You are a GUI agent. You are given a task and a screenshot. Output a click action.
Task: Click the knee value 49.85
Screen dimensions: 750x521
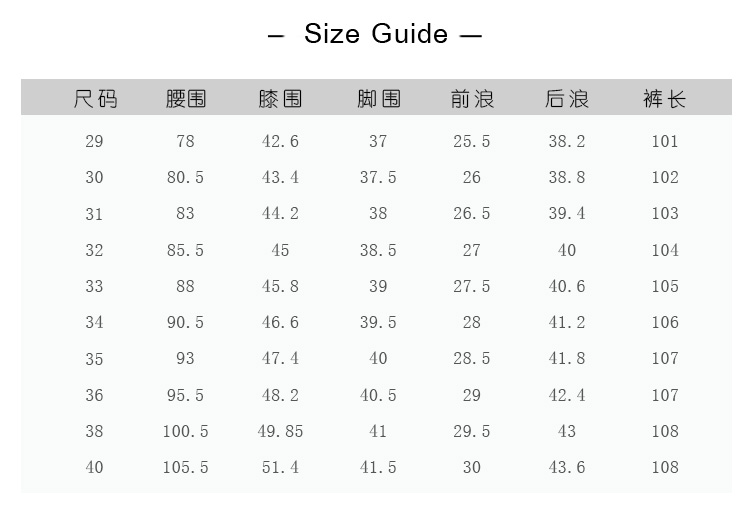pyautogui.click(x=280, y=431)
